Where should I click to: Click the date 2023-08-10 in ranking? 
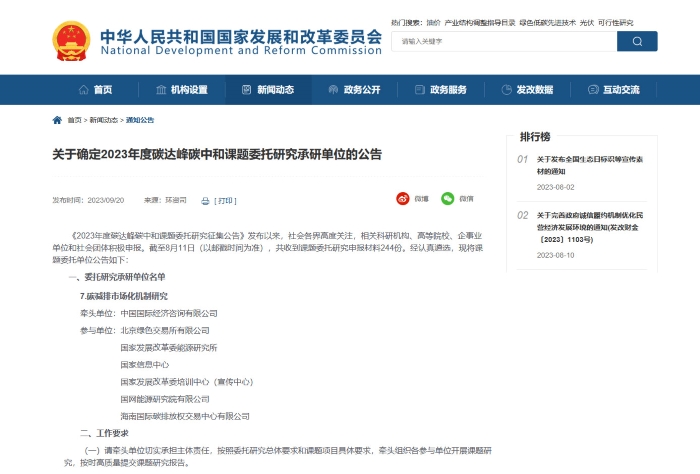point(555,255)
